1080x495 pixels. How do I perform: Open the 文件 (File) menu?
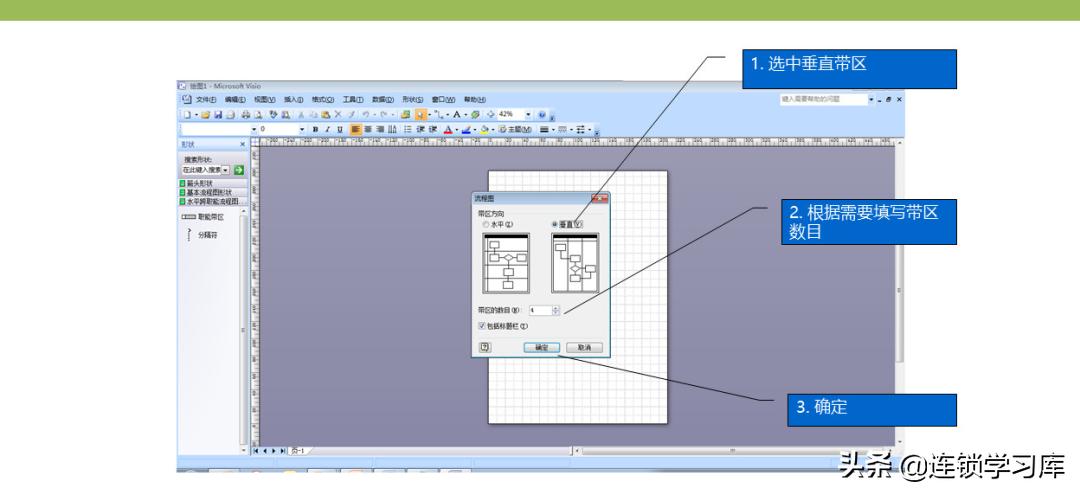206,100
